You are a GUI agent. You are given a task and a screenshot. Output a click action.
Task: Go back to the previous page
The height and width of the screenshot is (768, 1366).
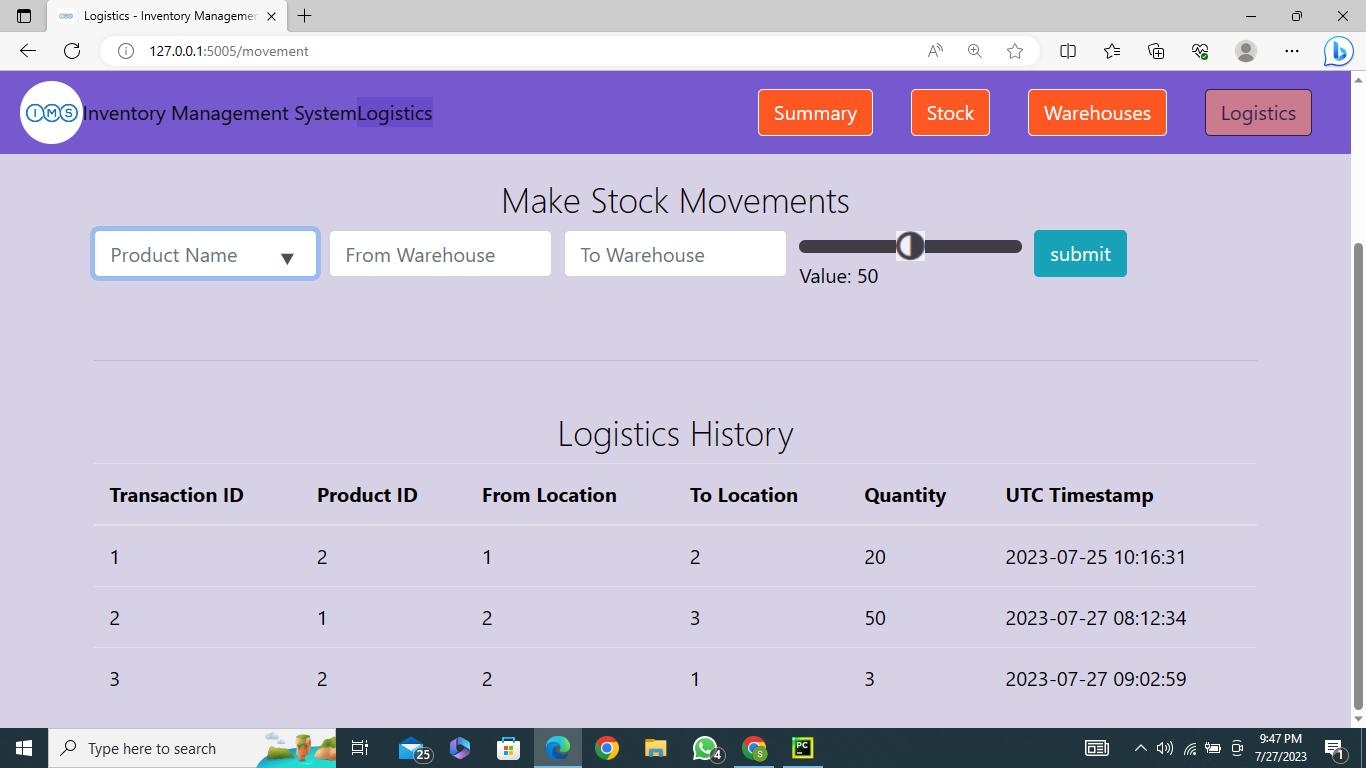pyautogui.click(x=27, y=50)
